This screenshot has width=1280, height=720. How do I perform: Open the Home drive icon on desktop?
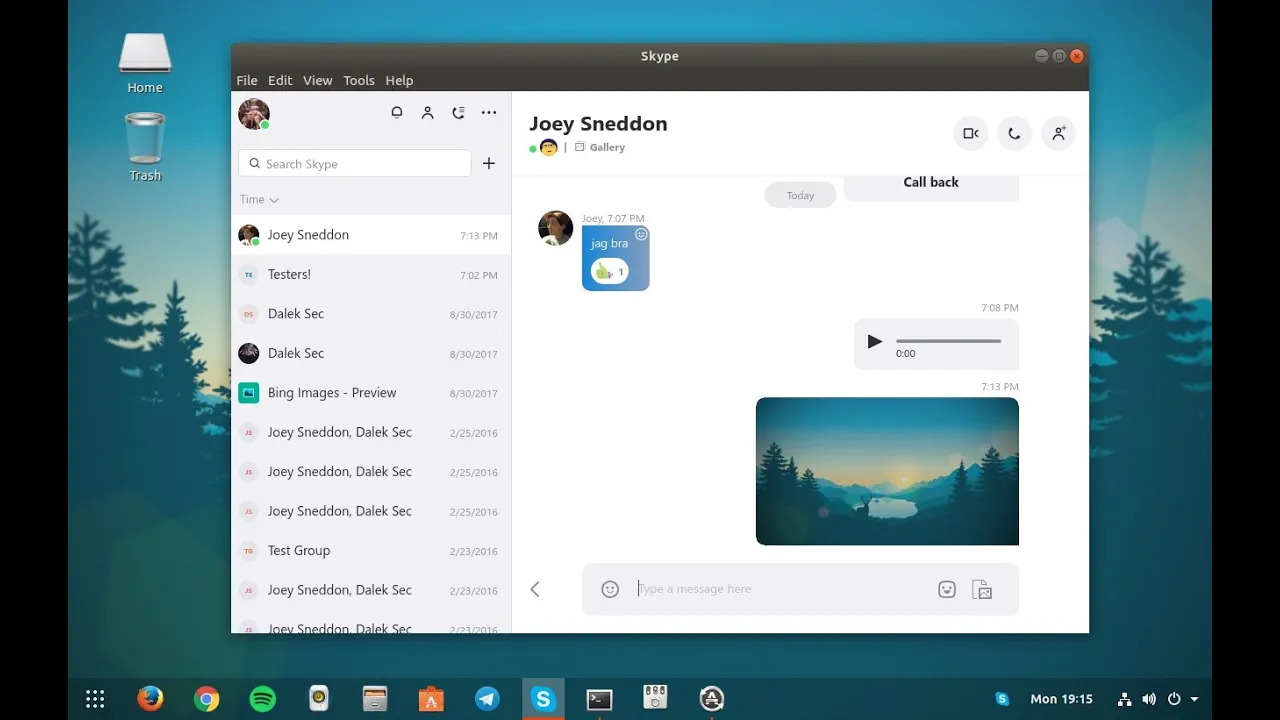(145, 63)
